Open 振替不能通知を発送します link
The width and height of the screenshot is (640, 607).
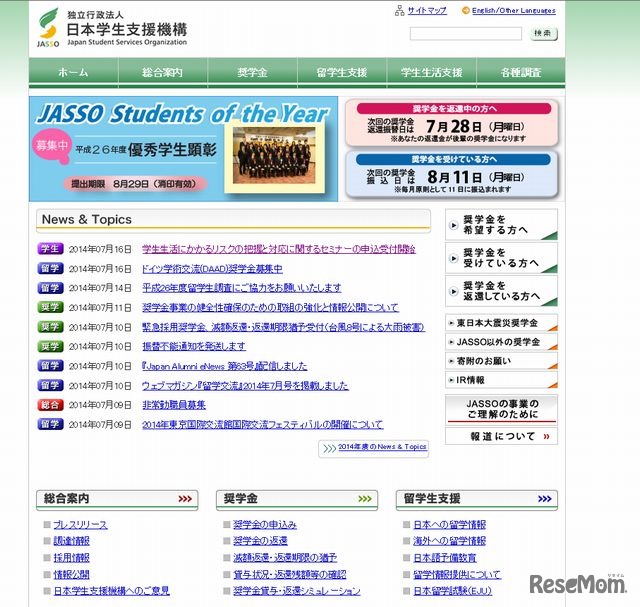(x=194, y=346)
